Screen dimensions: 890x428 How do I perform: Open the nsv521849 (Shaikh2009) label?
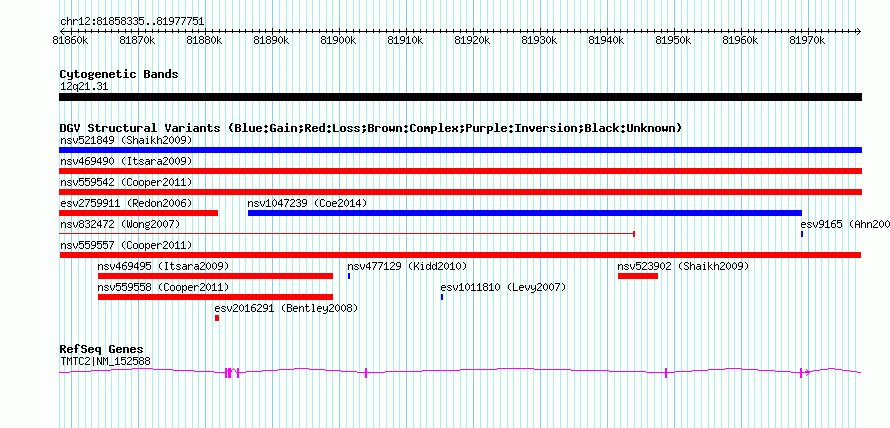(x=126, y=140)
